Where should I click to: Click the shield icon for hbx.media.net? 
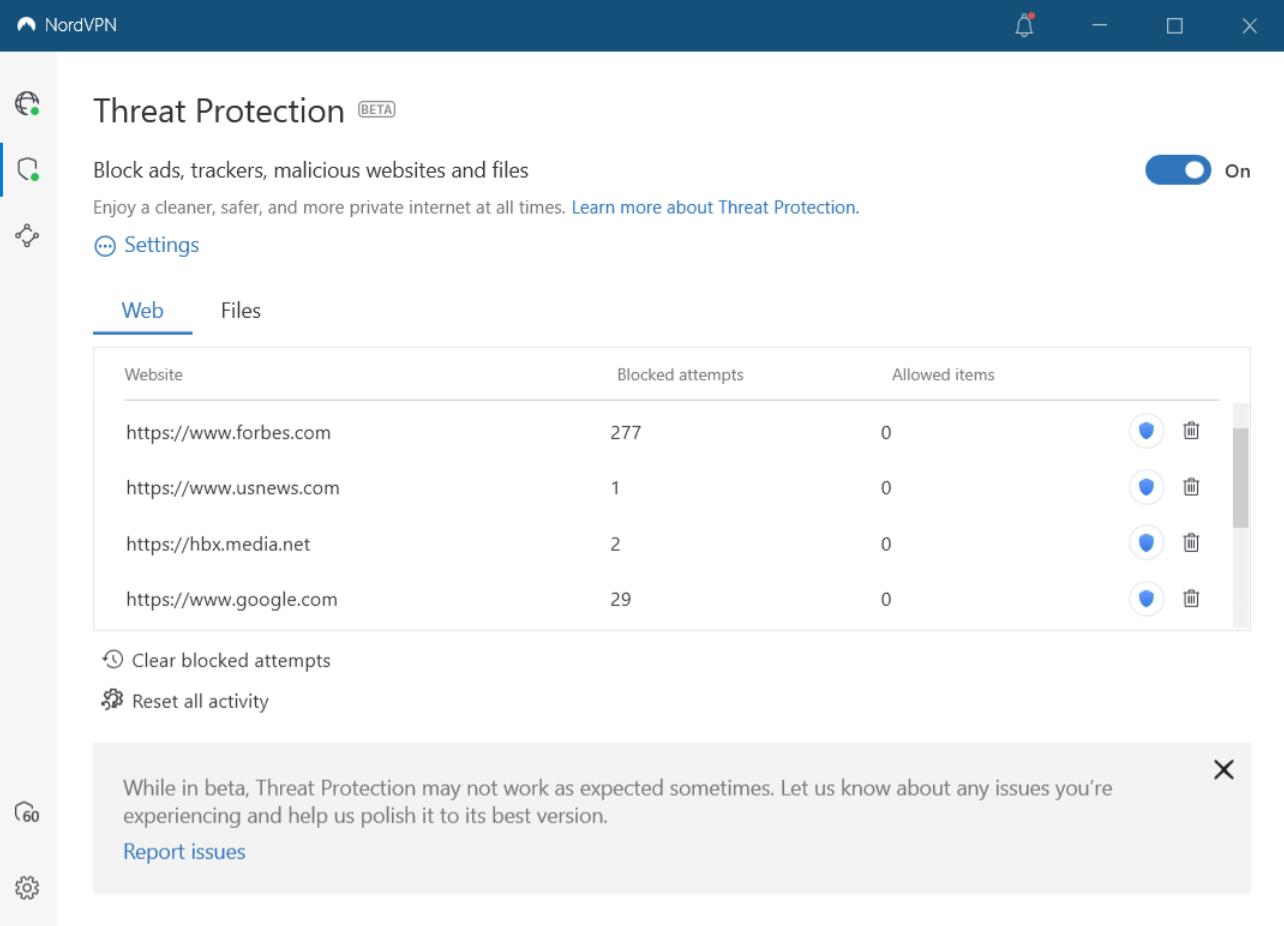[x=1146, y=544]
